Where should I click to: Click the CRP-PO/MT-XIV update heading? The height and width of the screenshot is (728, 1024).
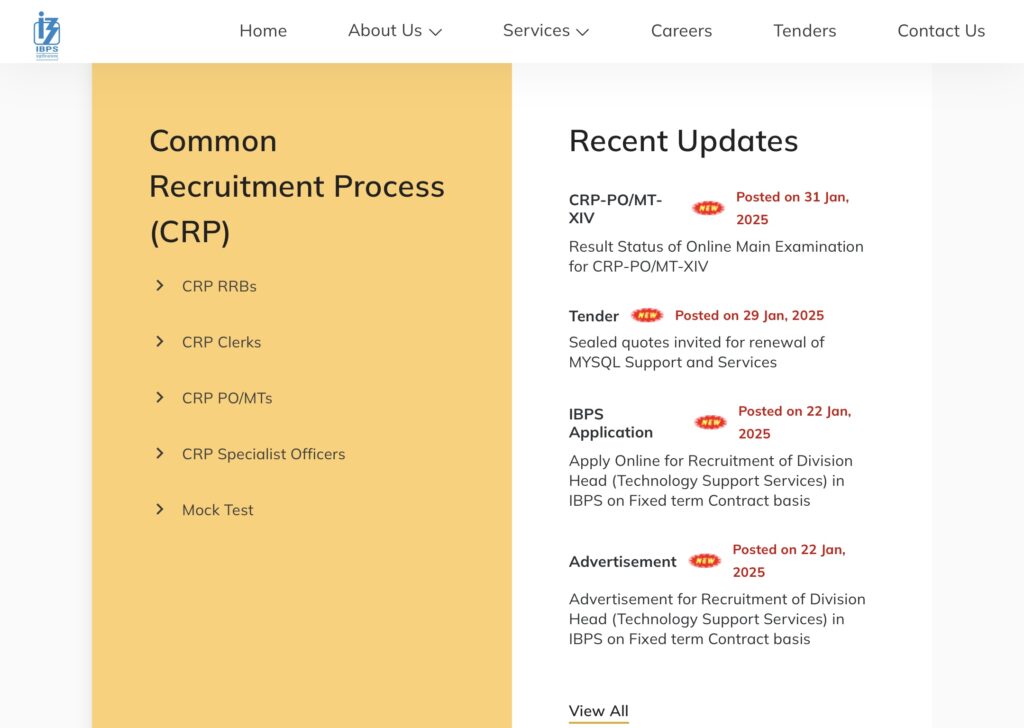click(x=615, y=209)
